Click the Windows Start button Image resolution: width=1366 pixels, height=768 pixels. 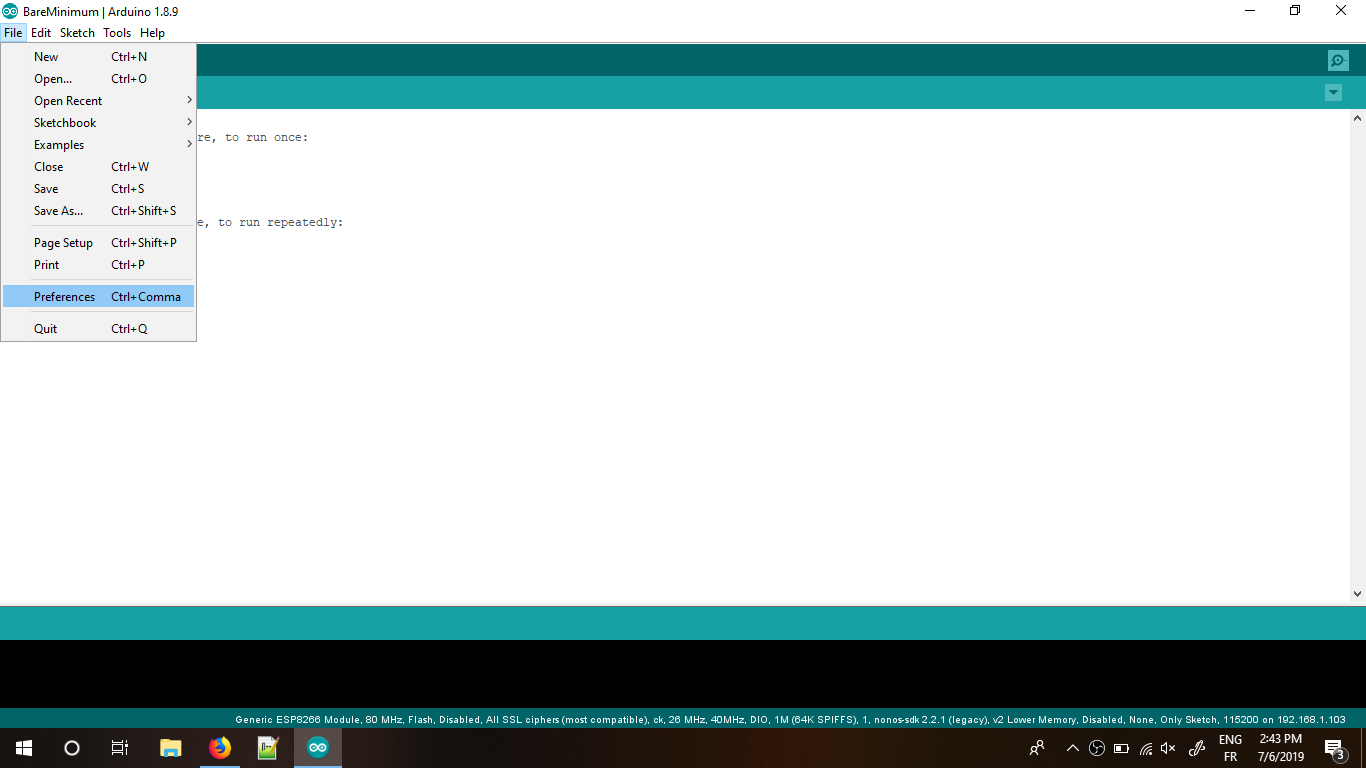21,747
